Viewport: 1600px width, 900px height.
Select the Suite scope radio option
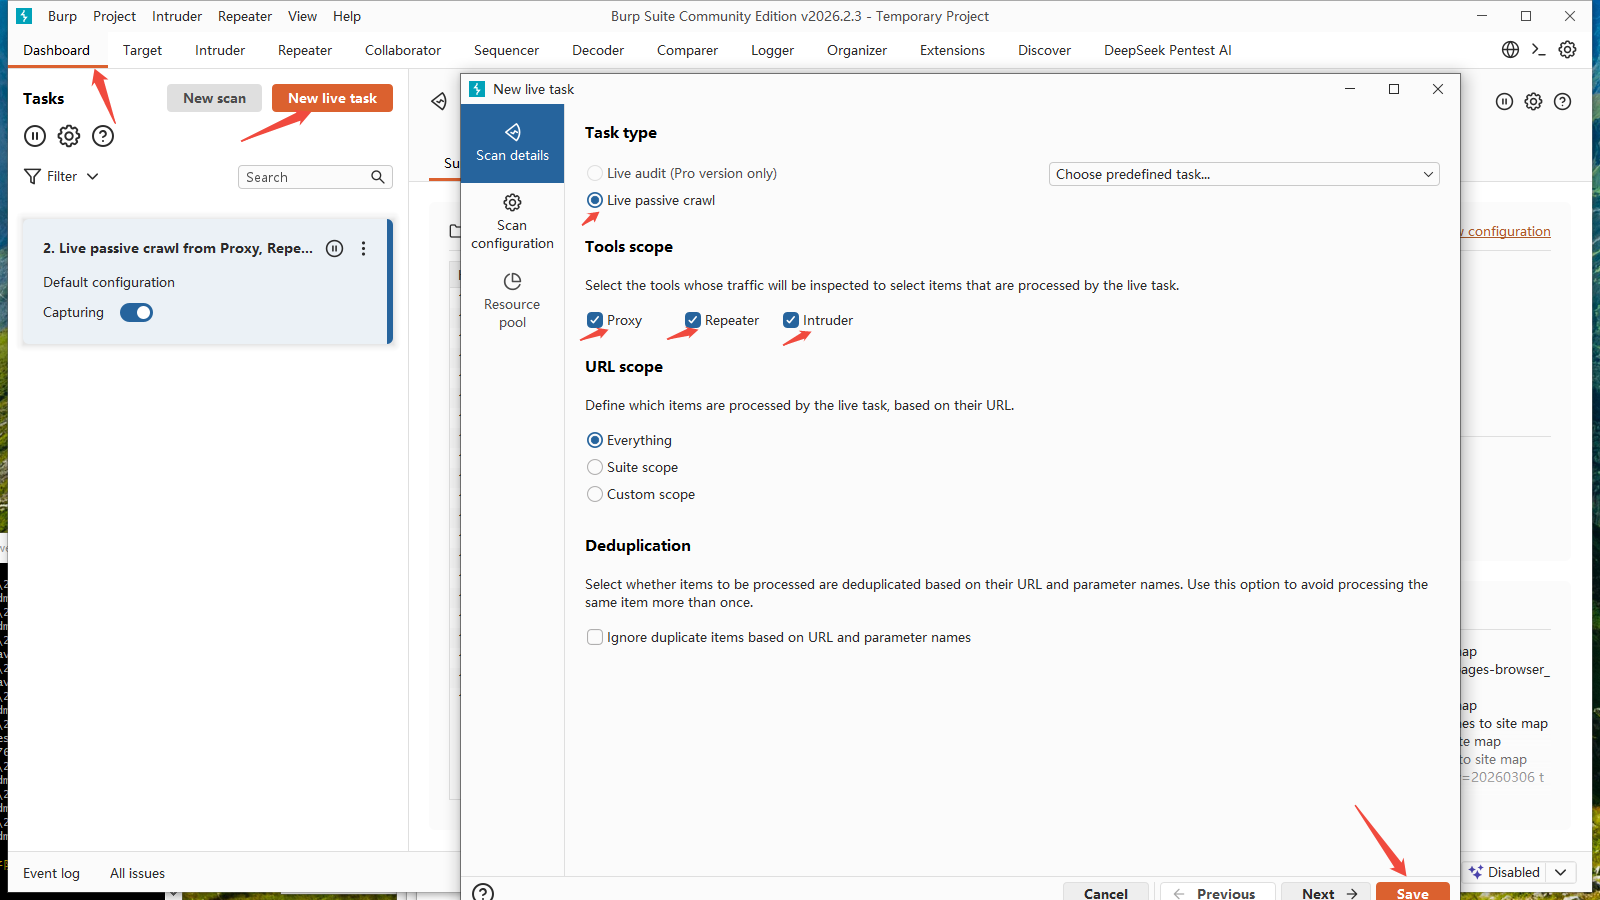click(x=595, y=467)
